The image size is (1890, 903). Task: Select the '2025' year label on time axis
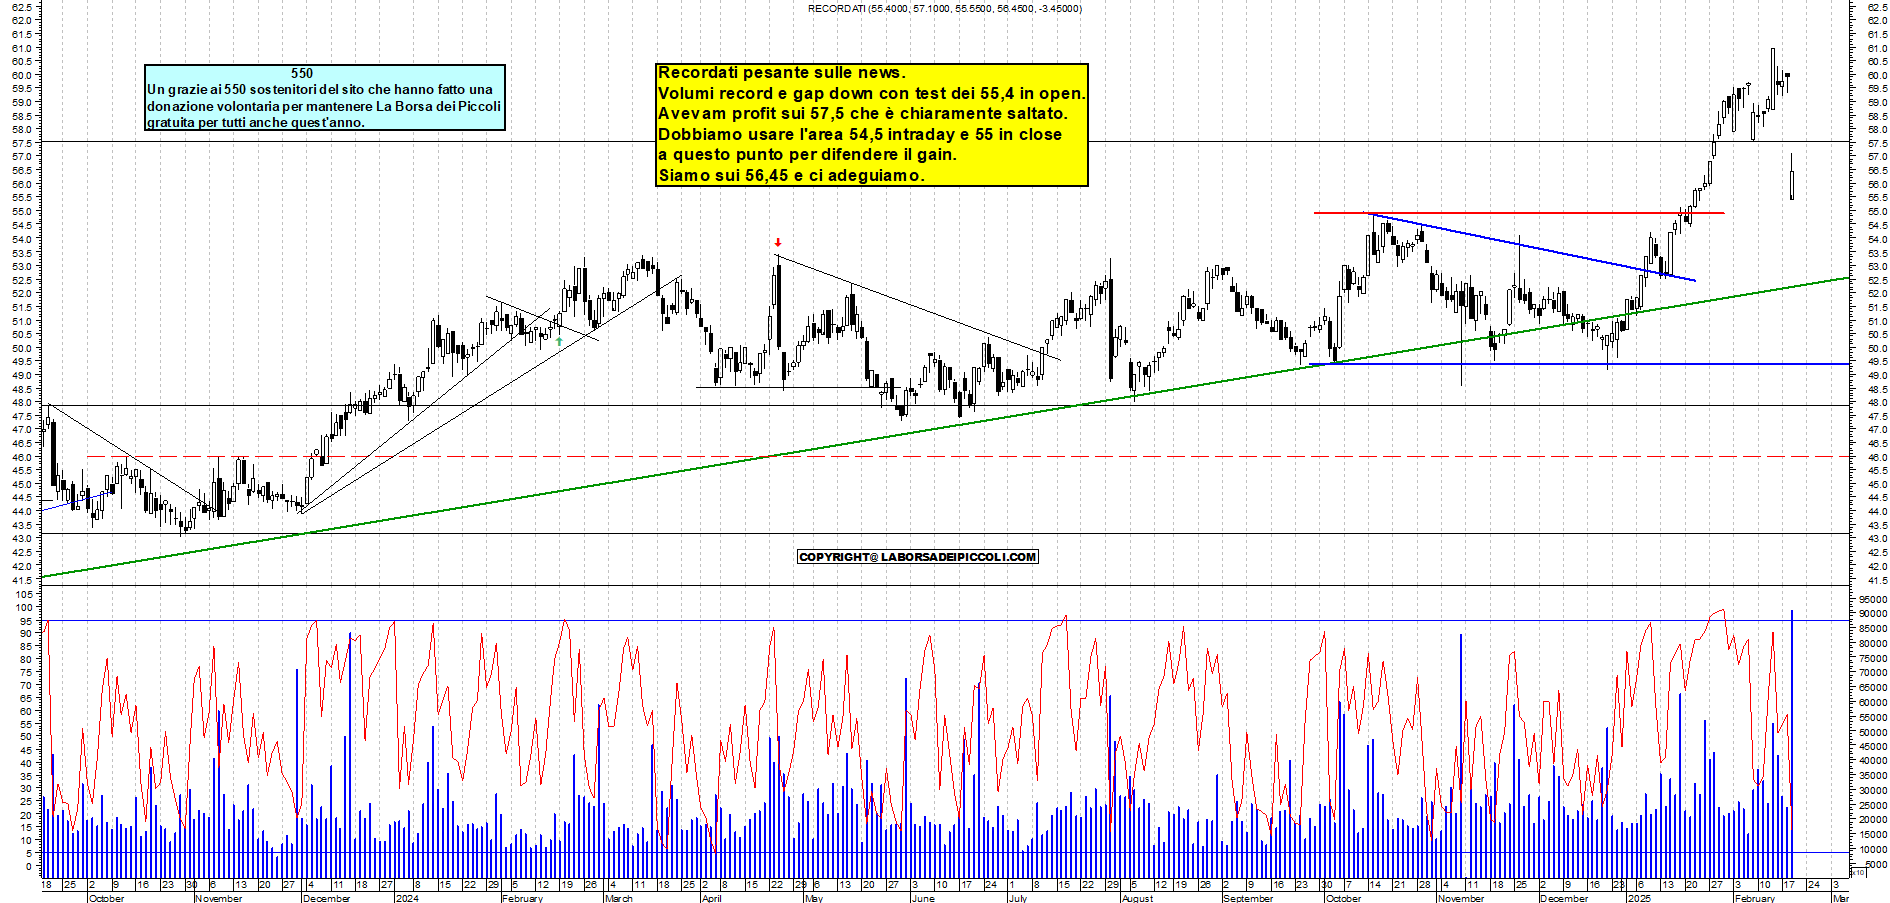coord(1639,898)
